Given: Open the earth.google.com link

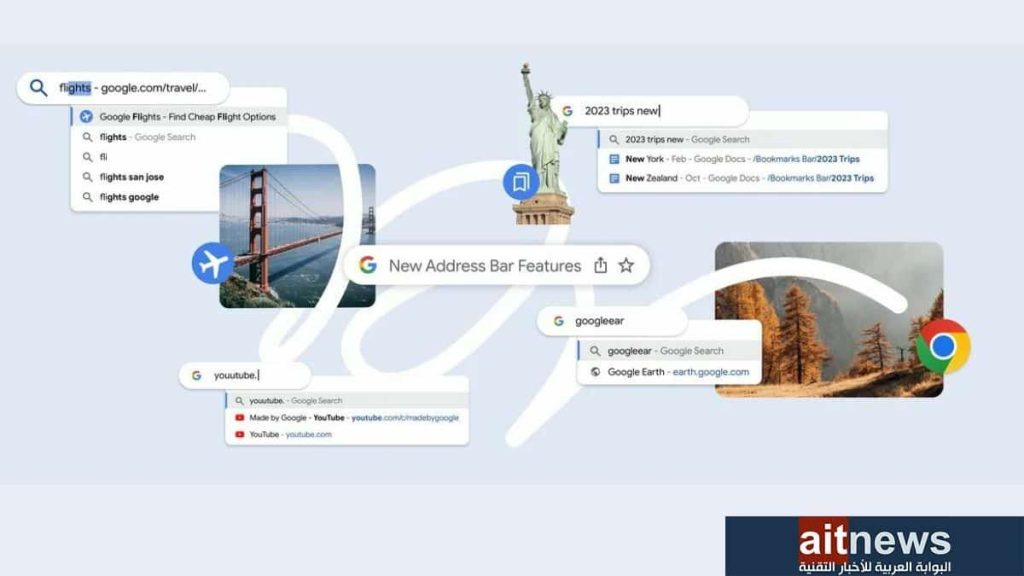Looking at the screenshot, I should (x=711, y=372).
